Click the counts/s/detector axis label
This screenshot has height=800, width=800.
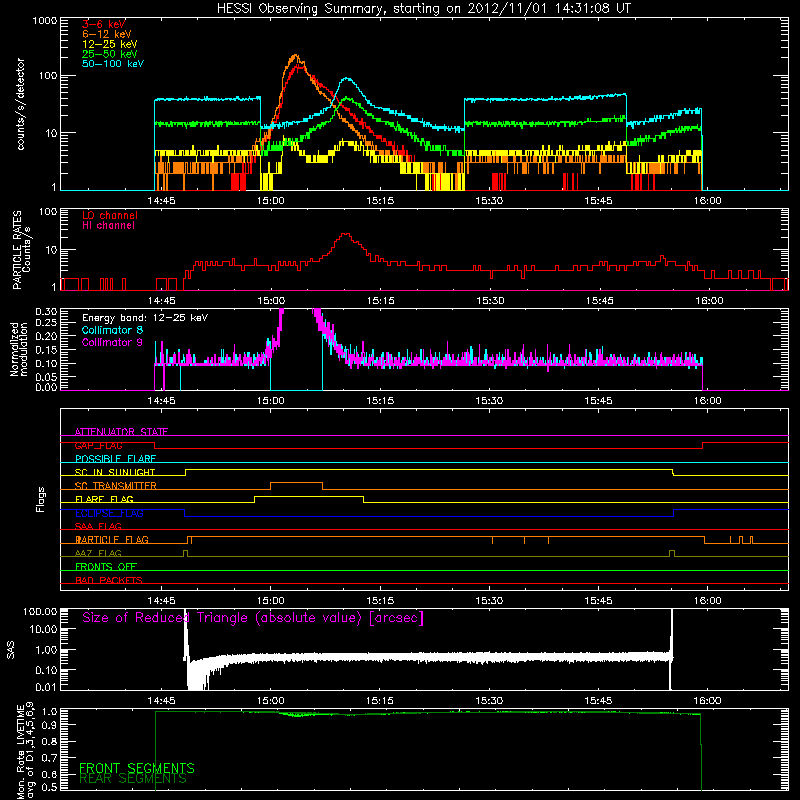tap(20, 104)
